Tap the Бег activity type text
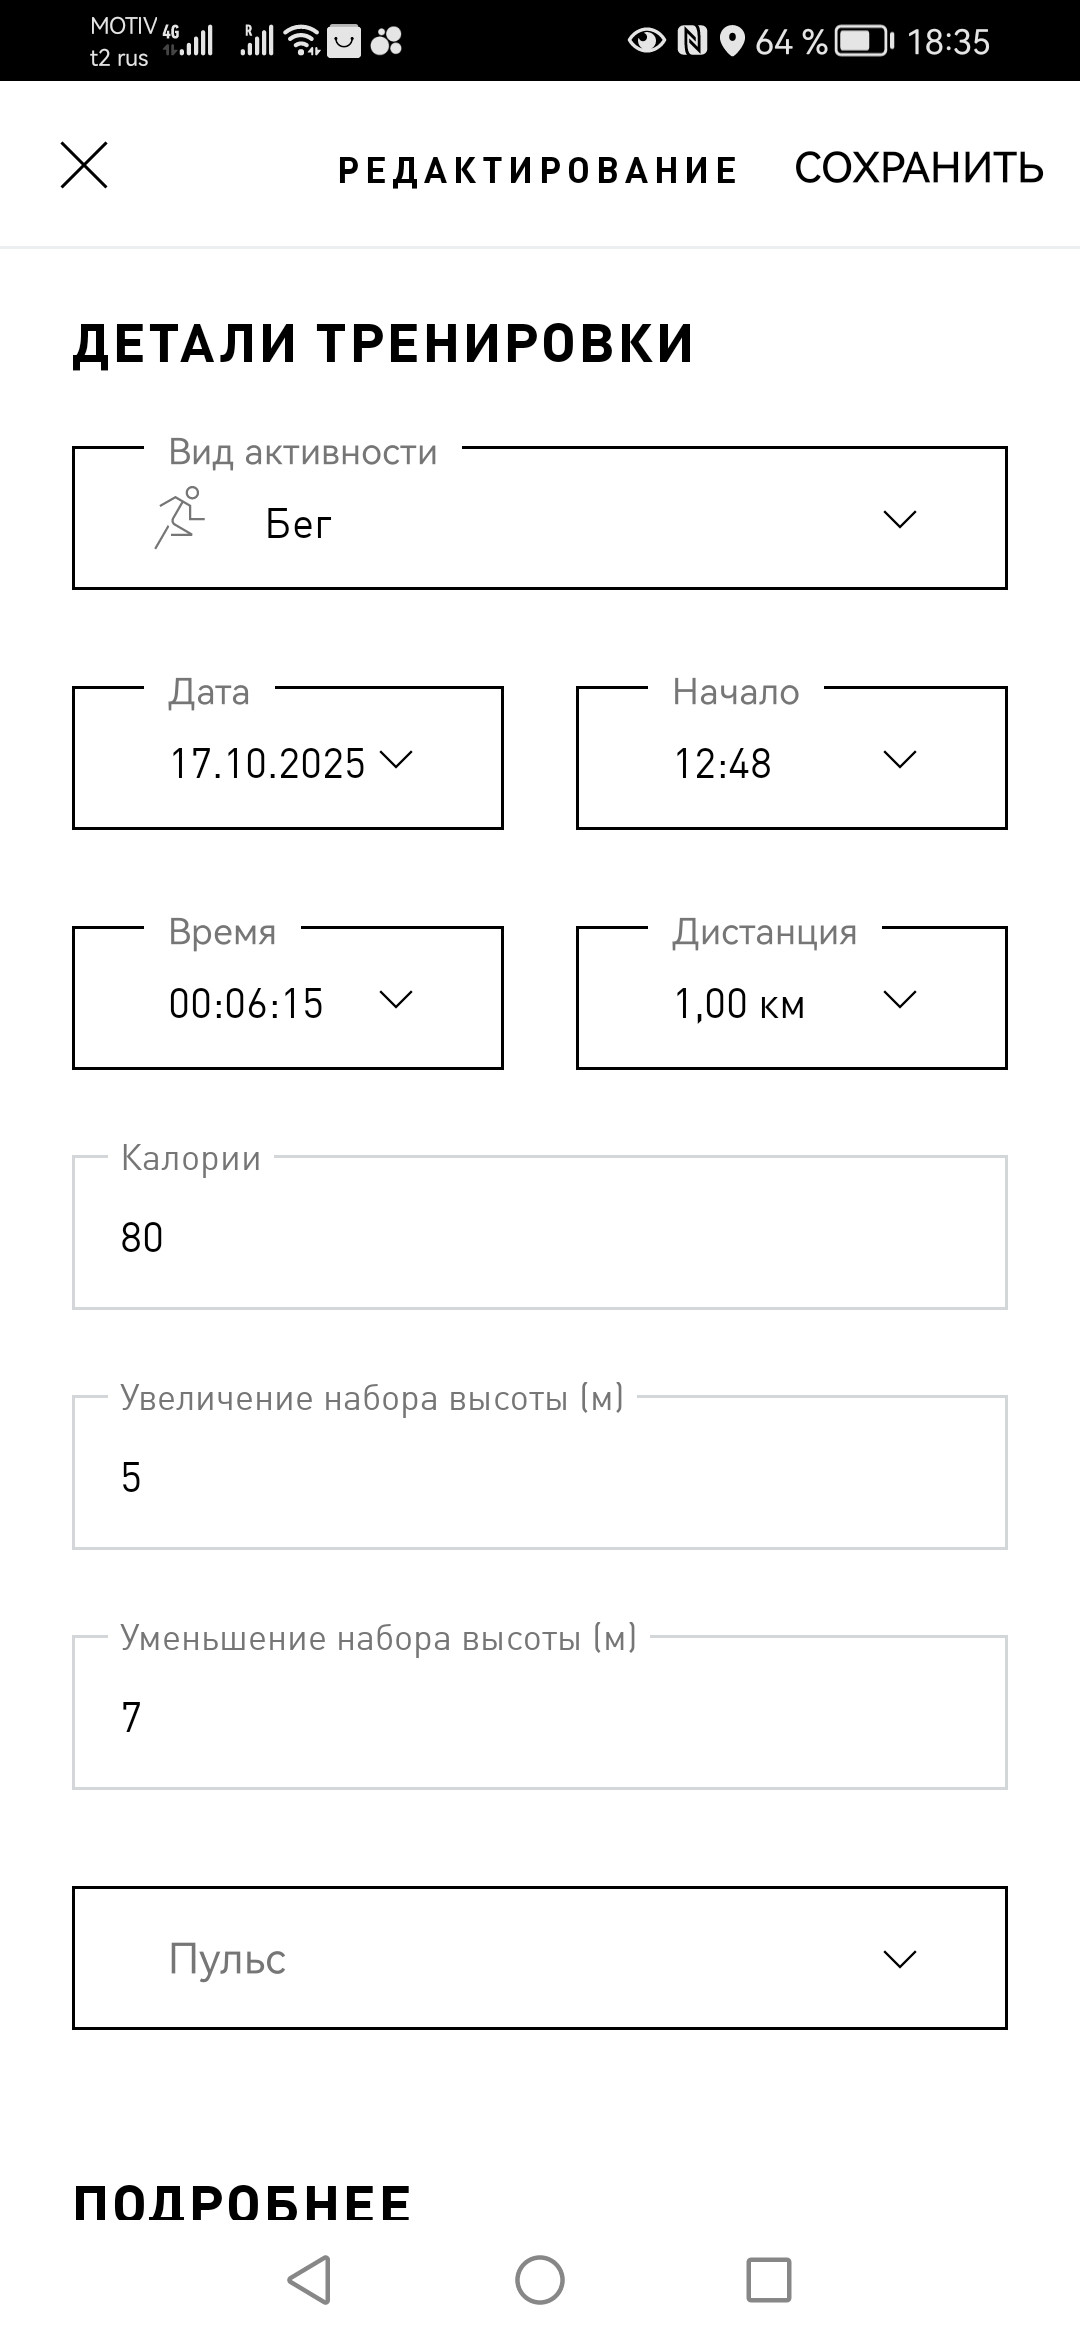Viewport: 1080px width, 2340px height. [298, 523]
